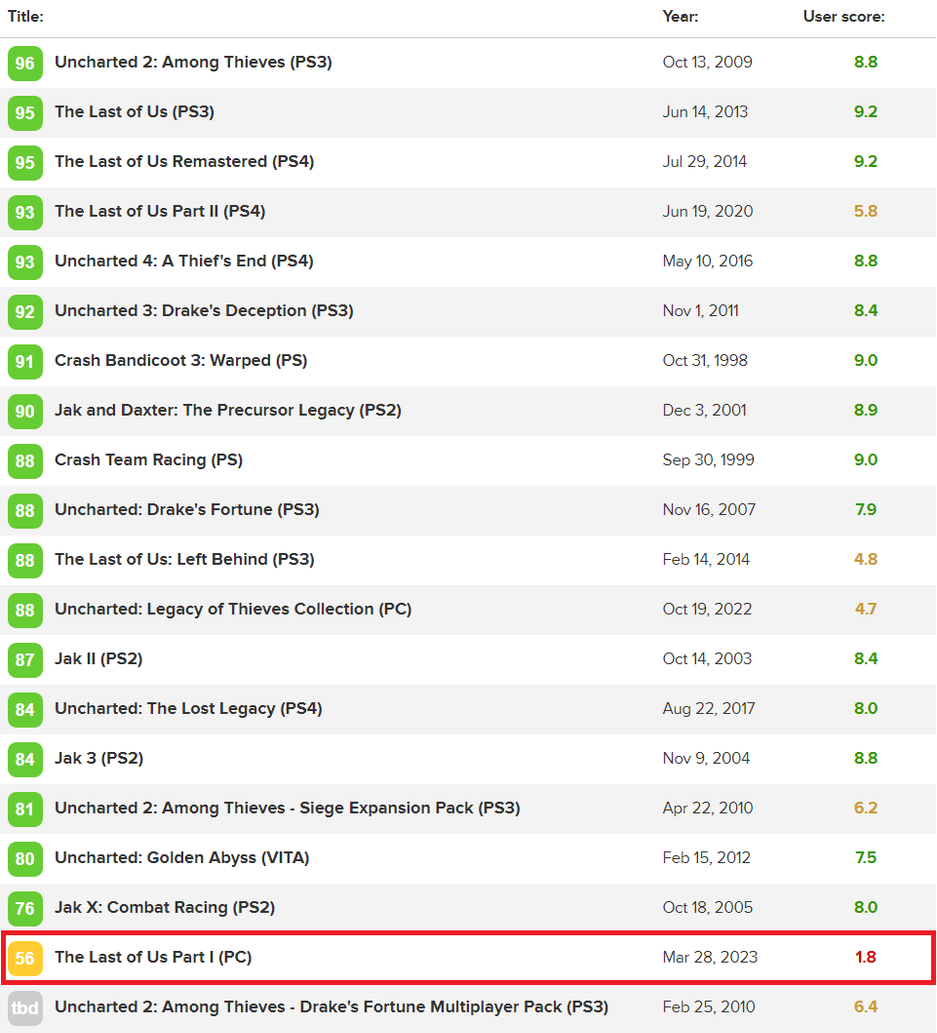Open The Last of Us Part II (PS4)
This screenshot has height=1033, width=937.
(x=160, y=211)
